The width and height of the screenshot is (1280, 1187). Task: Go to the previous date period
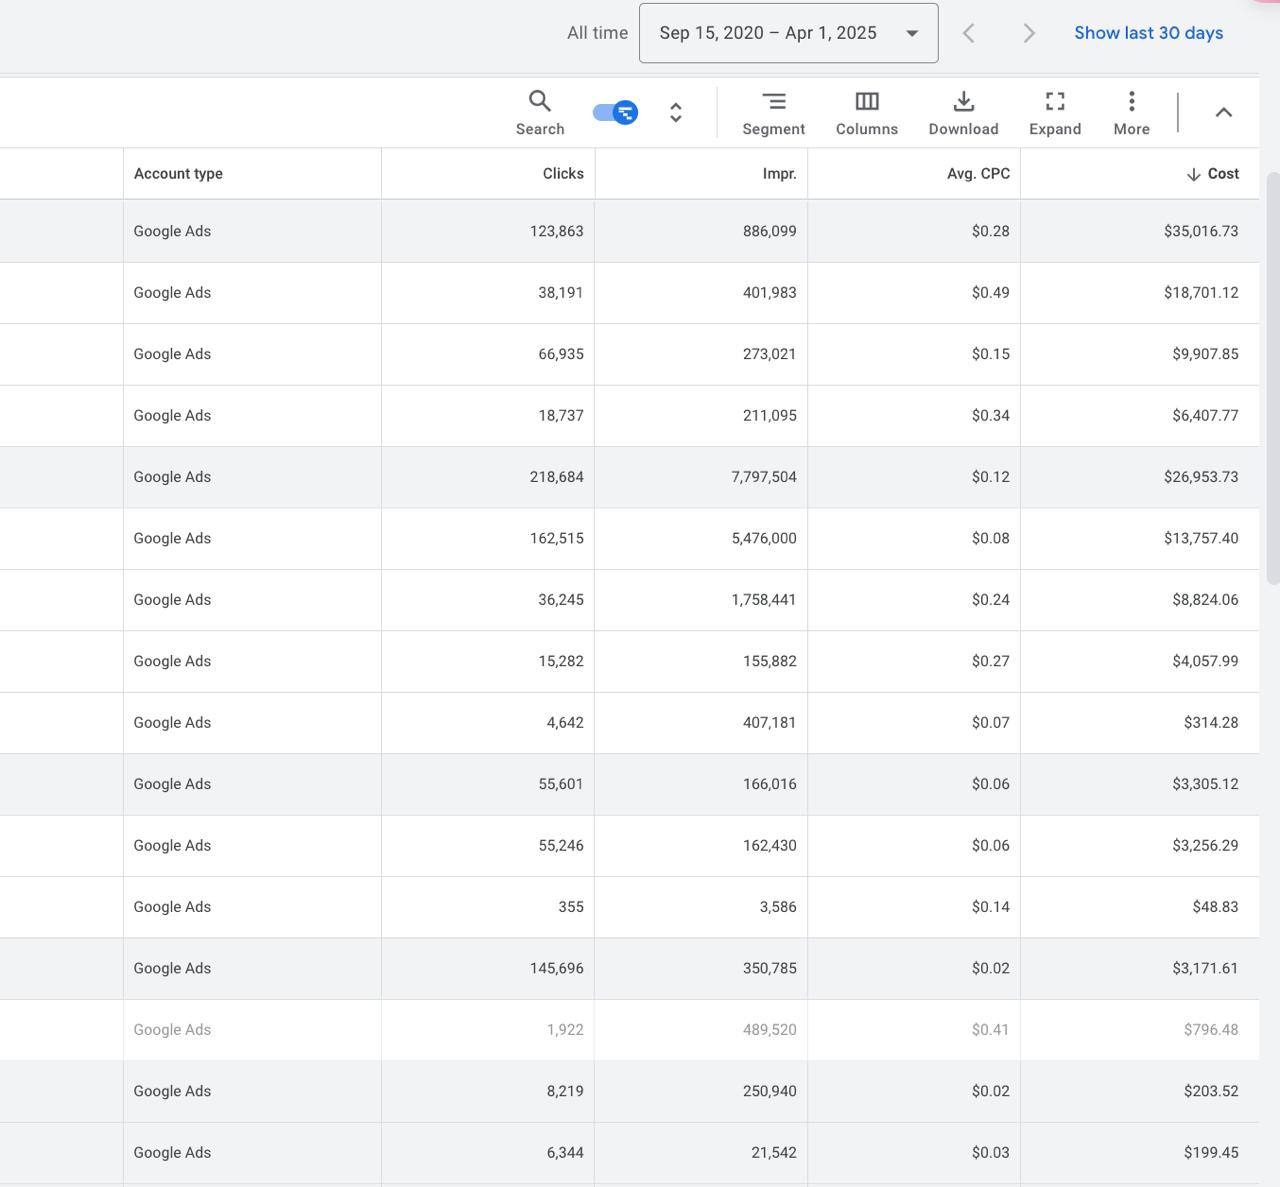pyautogui.click(x=968, y=33)
